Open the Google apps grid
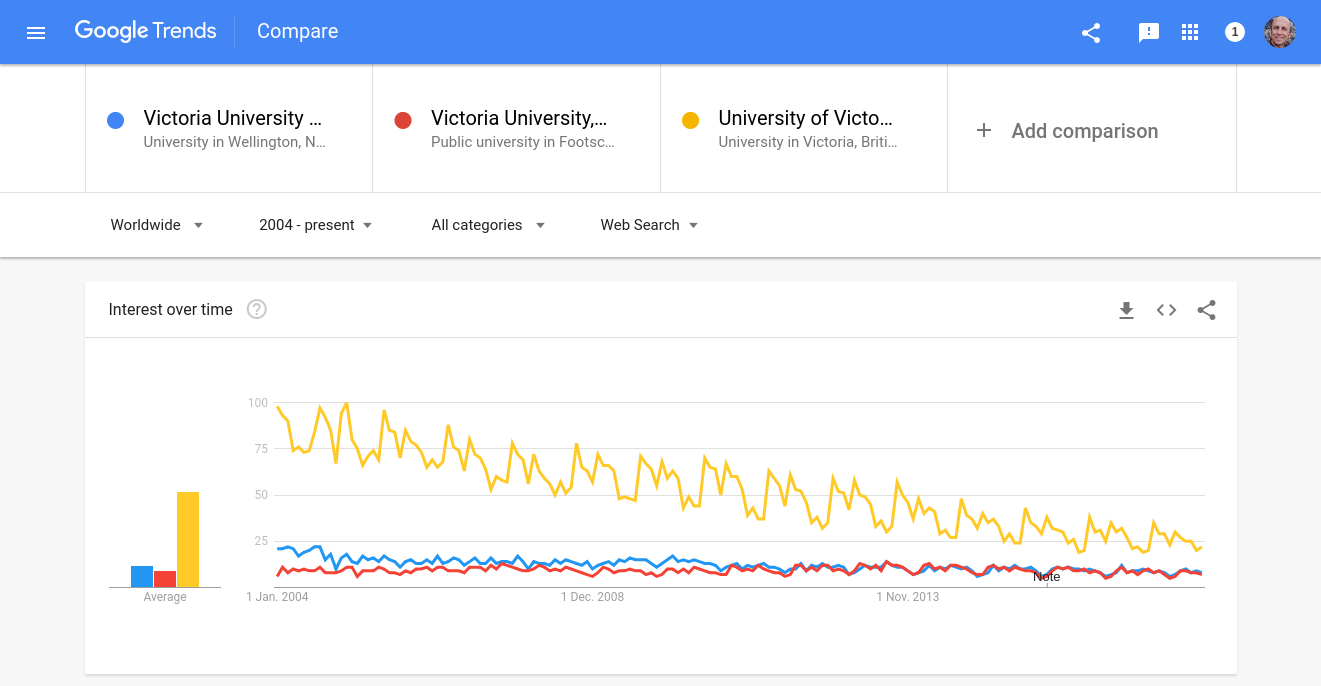The image size is (1321, 686). point(1190,32)
